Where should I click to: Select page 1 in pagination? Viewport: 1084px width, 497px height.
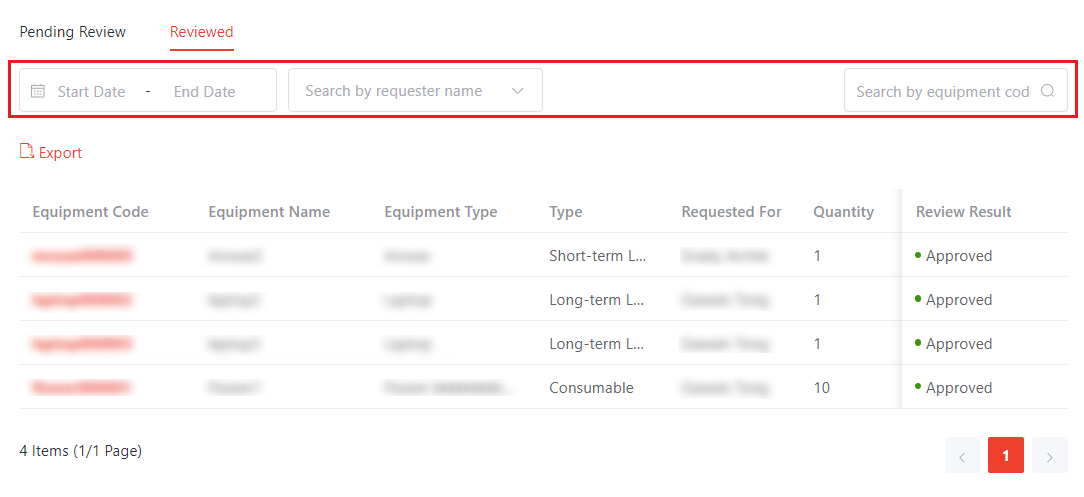pyautogui.click(x=1005, y=456)
